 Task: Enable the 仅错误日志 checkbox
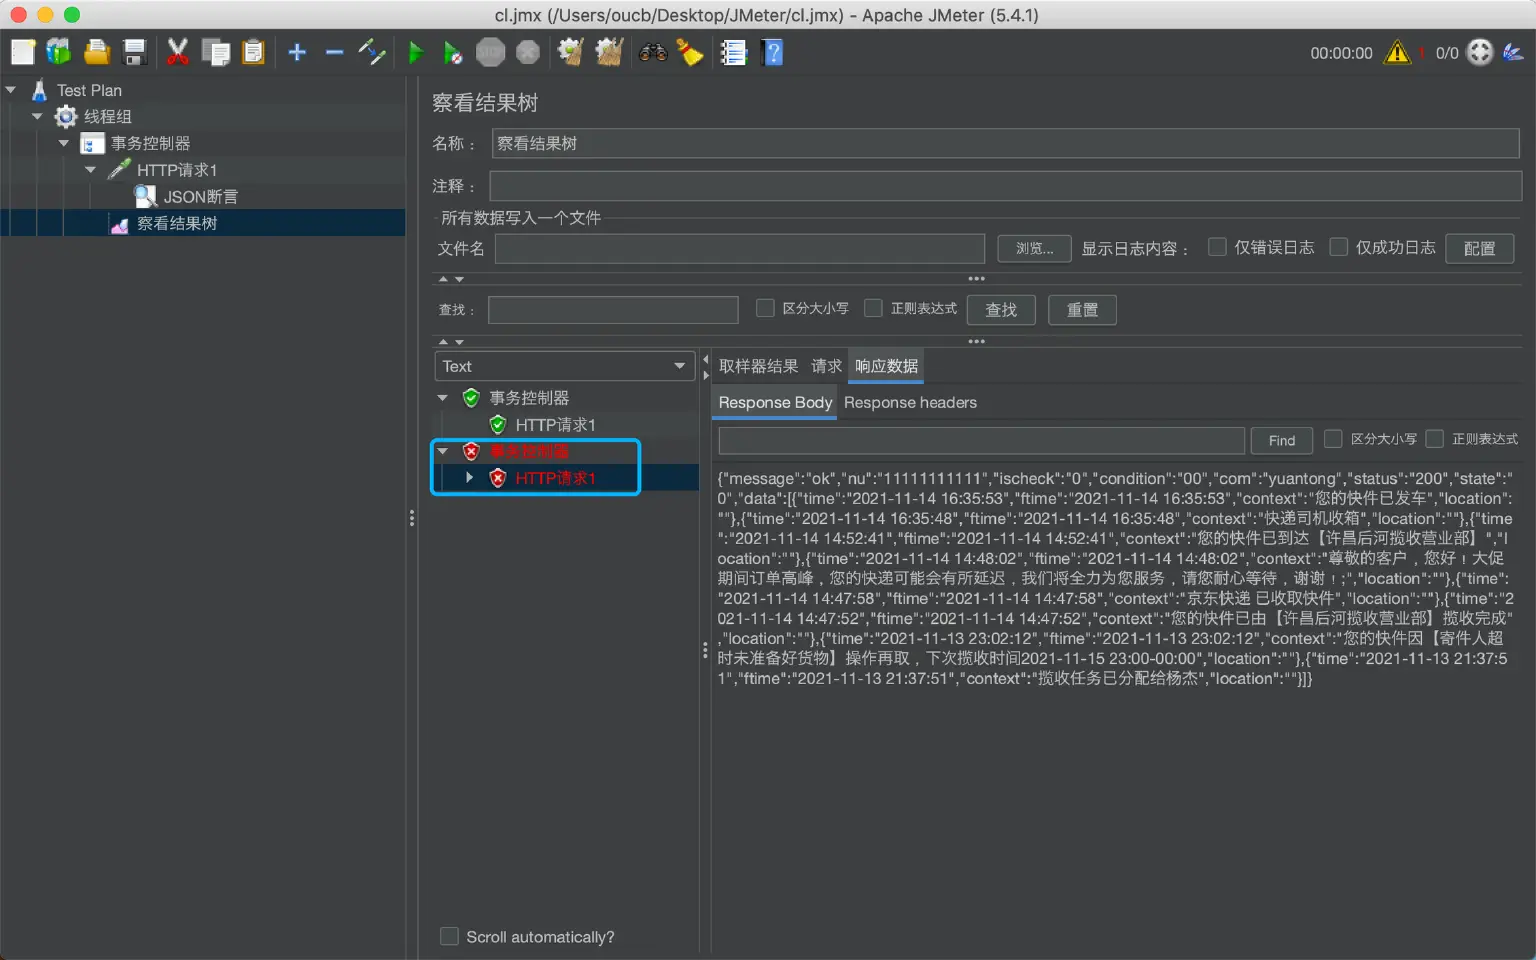pos(1217,247)
